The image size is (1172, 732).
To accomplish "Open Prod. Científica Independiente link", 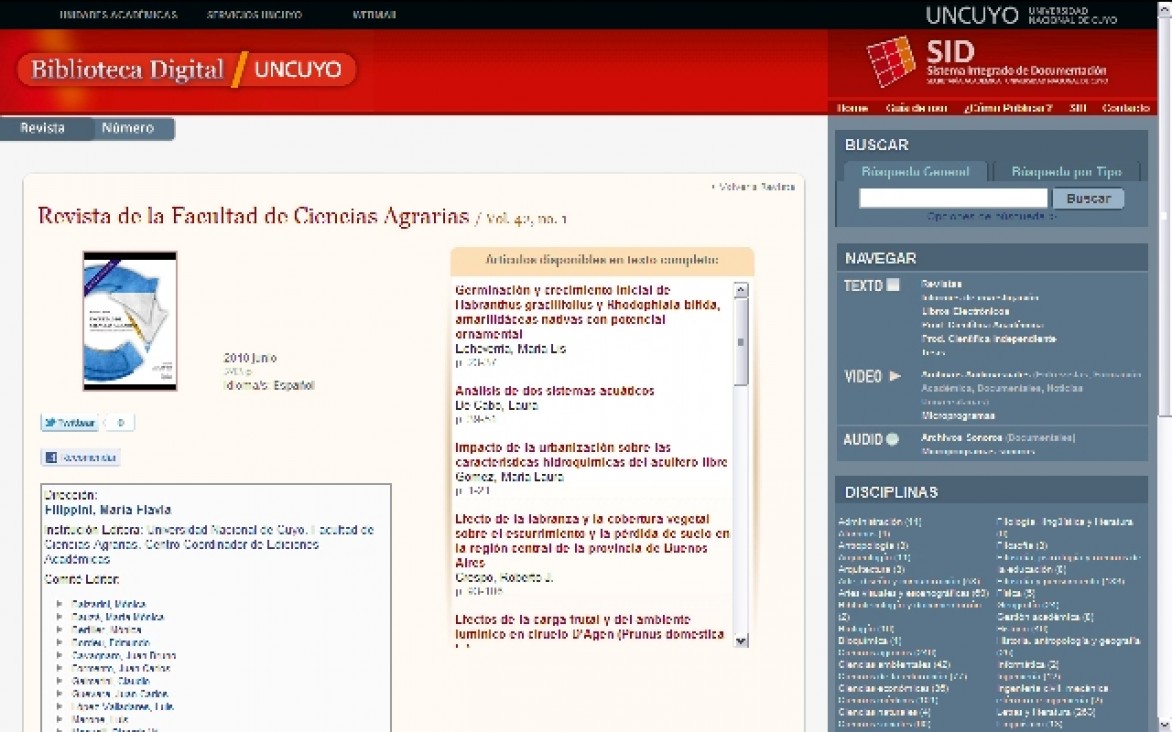I will coord(989,339).
